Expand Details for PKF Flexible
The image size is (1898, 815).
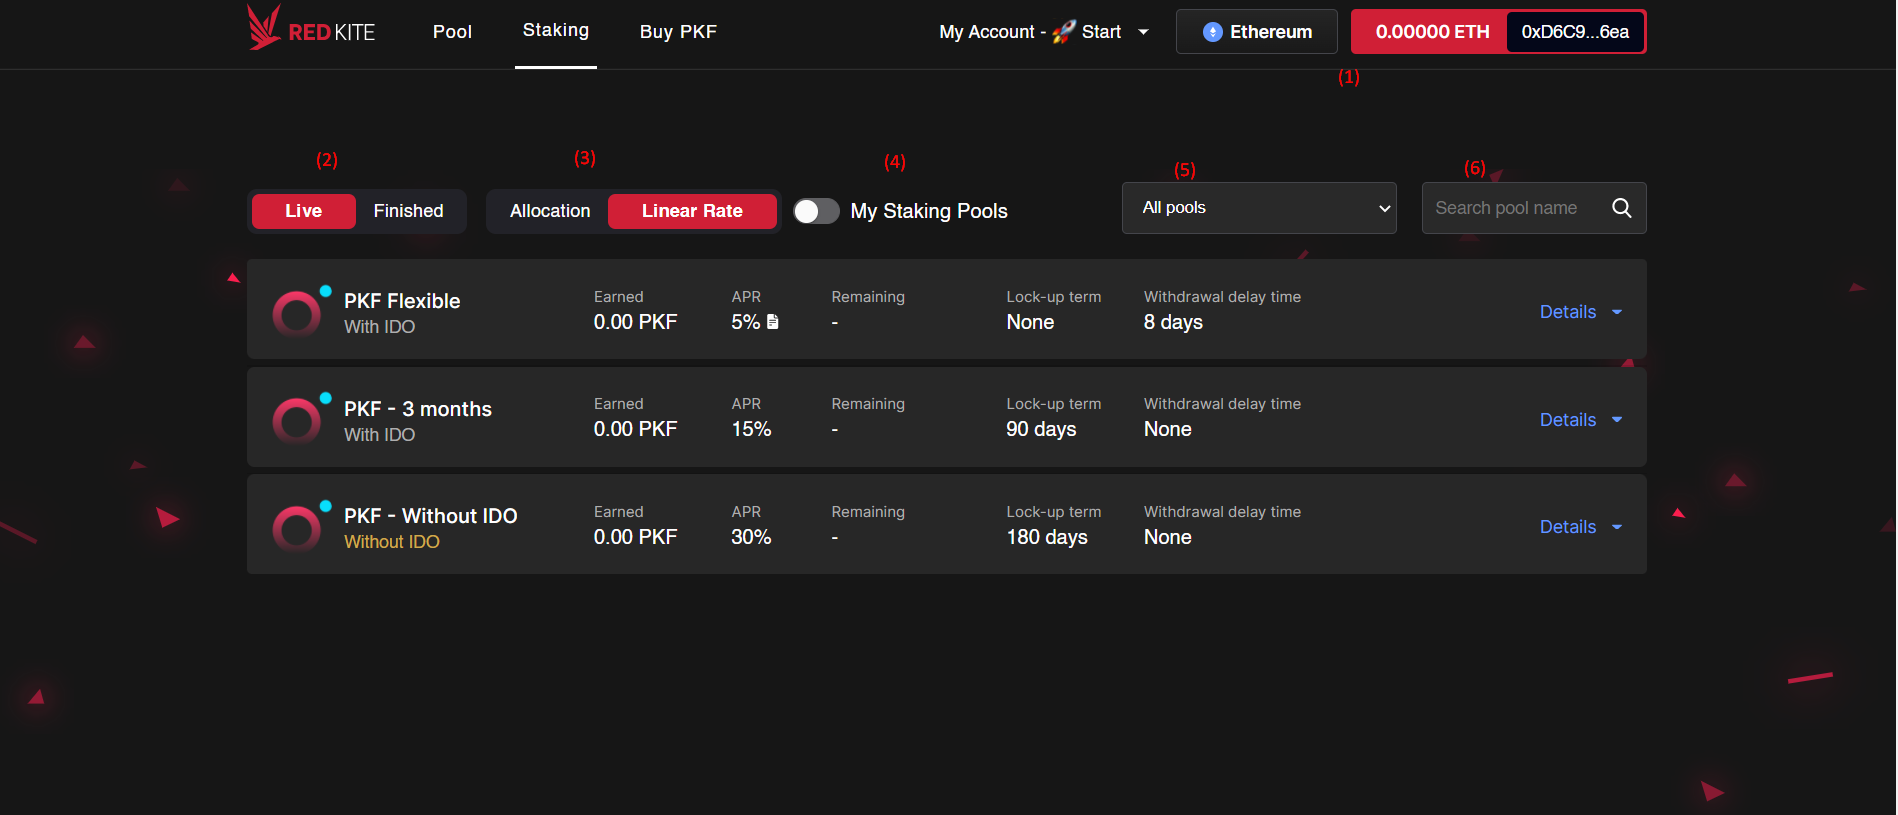[1581, 312]
